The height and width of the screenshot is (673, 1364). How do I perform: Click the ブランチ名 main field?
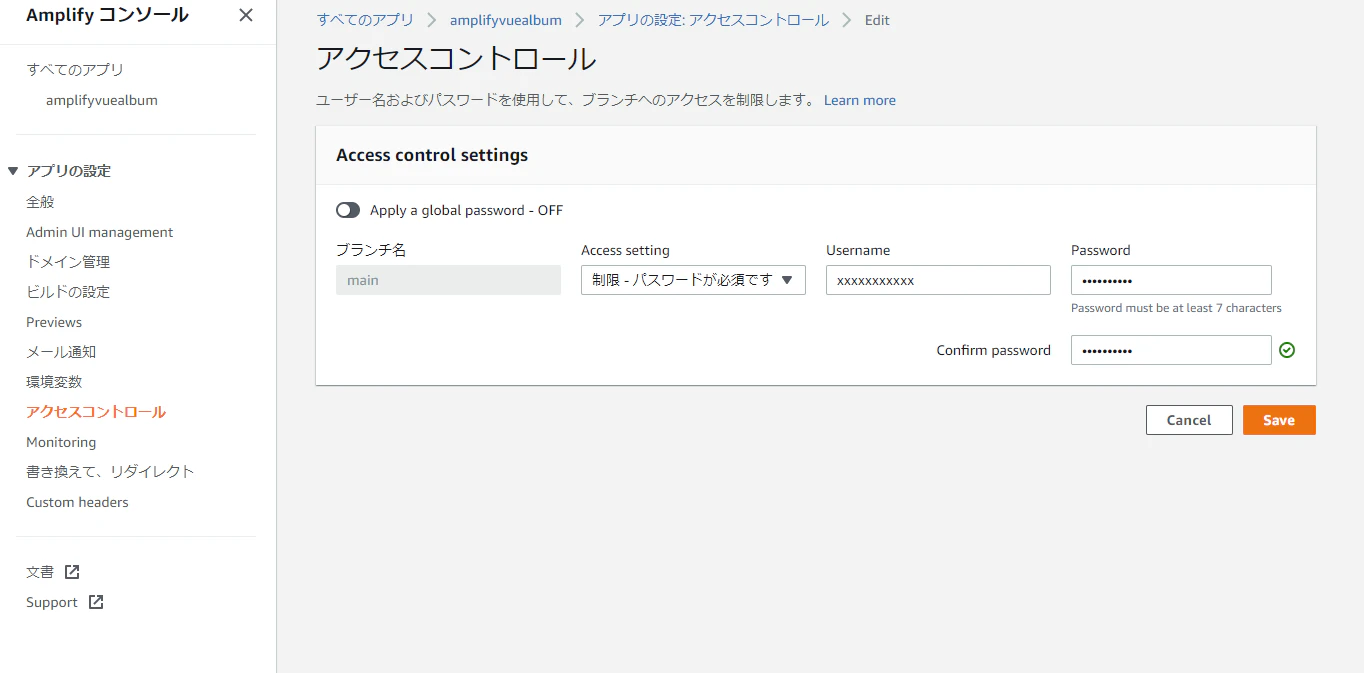tap(448, 280)
